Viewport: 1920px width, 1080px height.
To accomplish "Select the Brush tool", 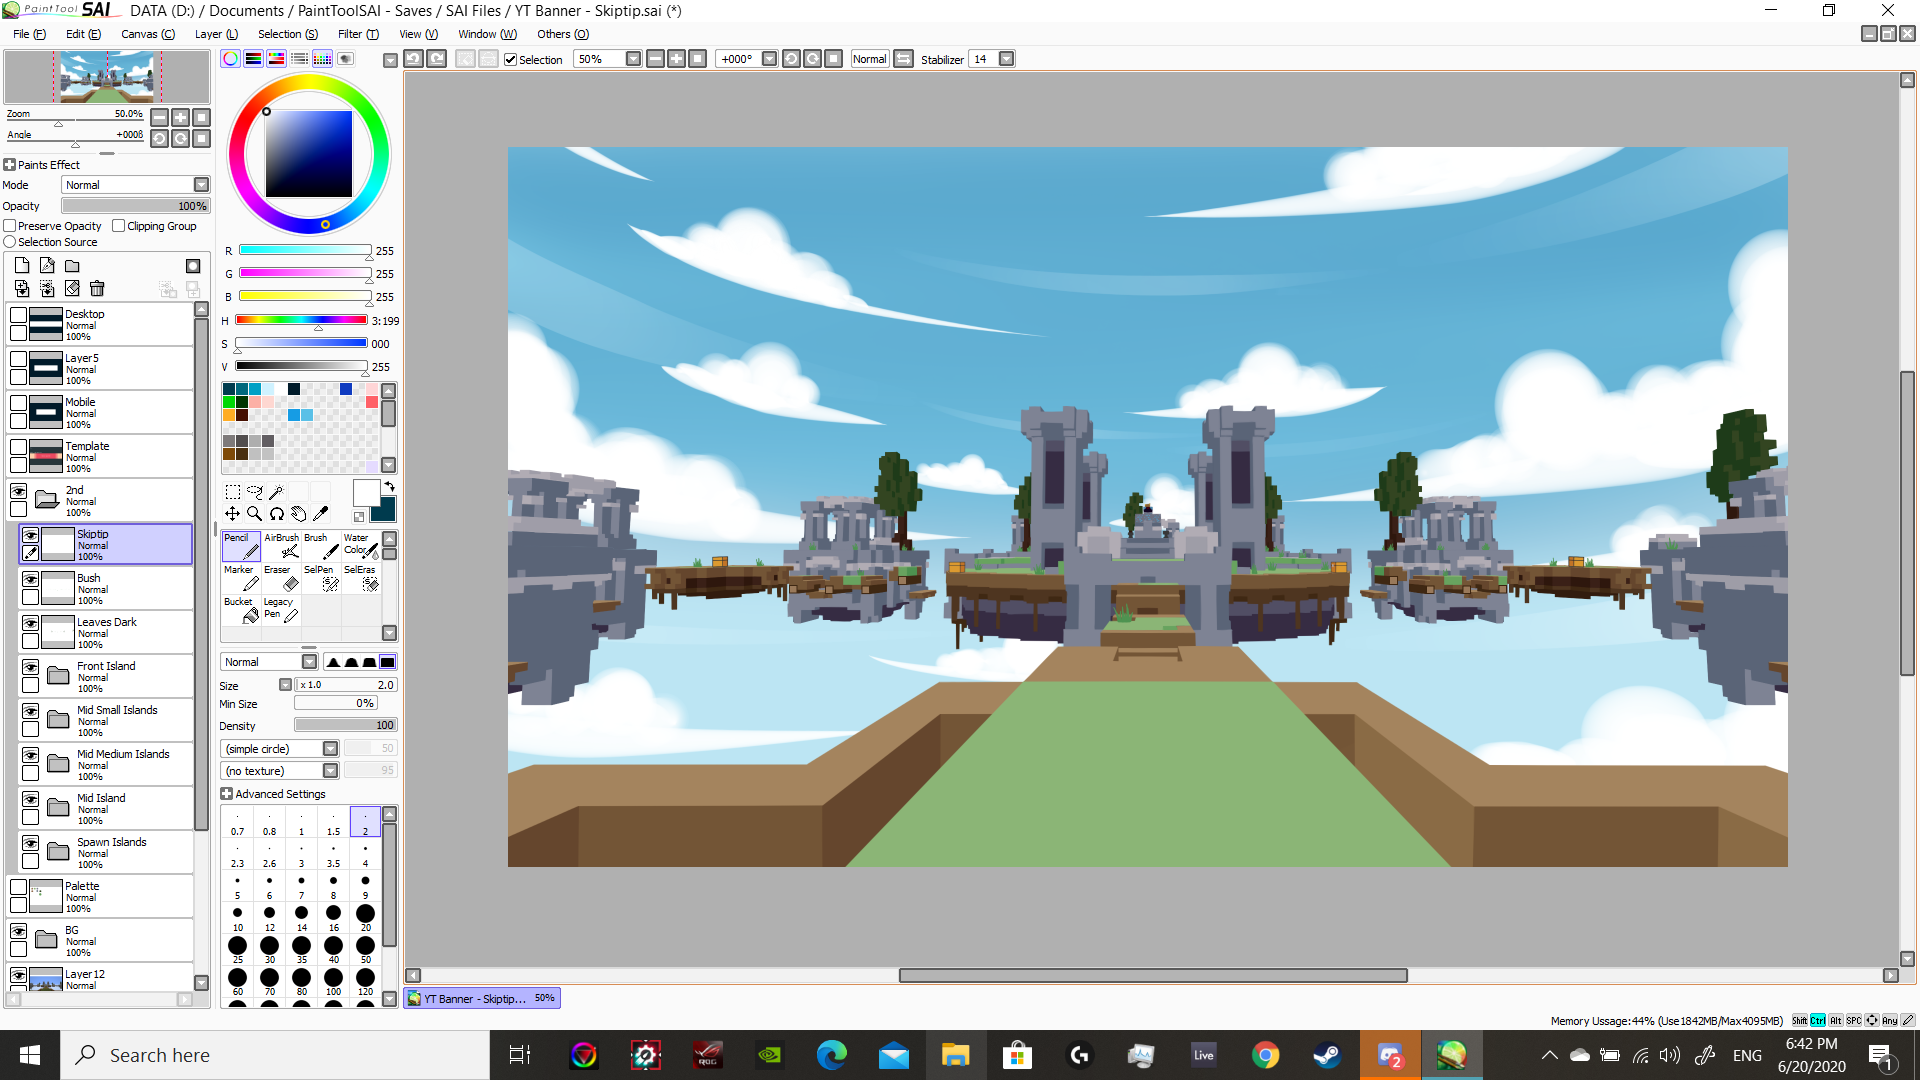I will (321, 546).
